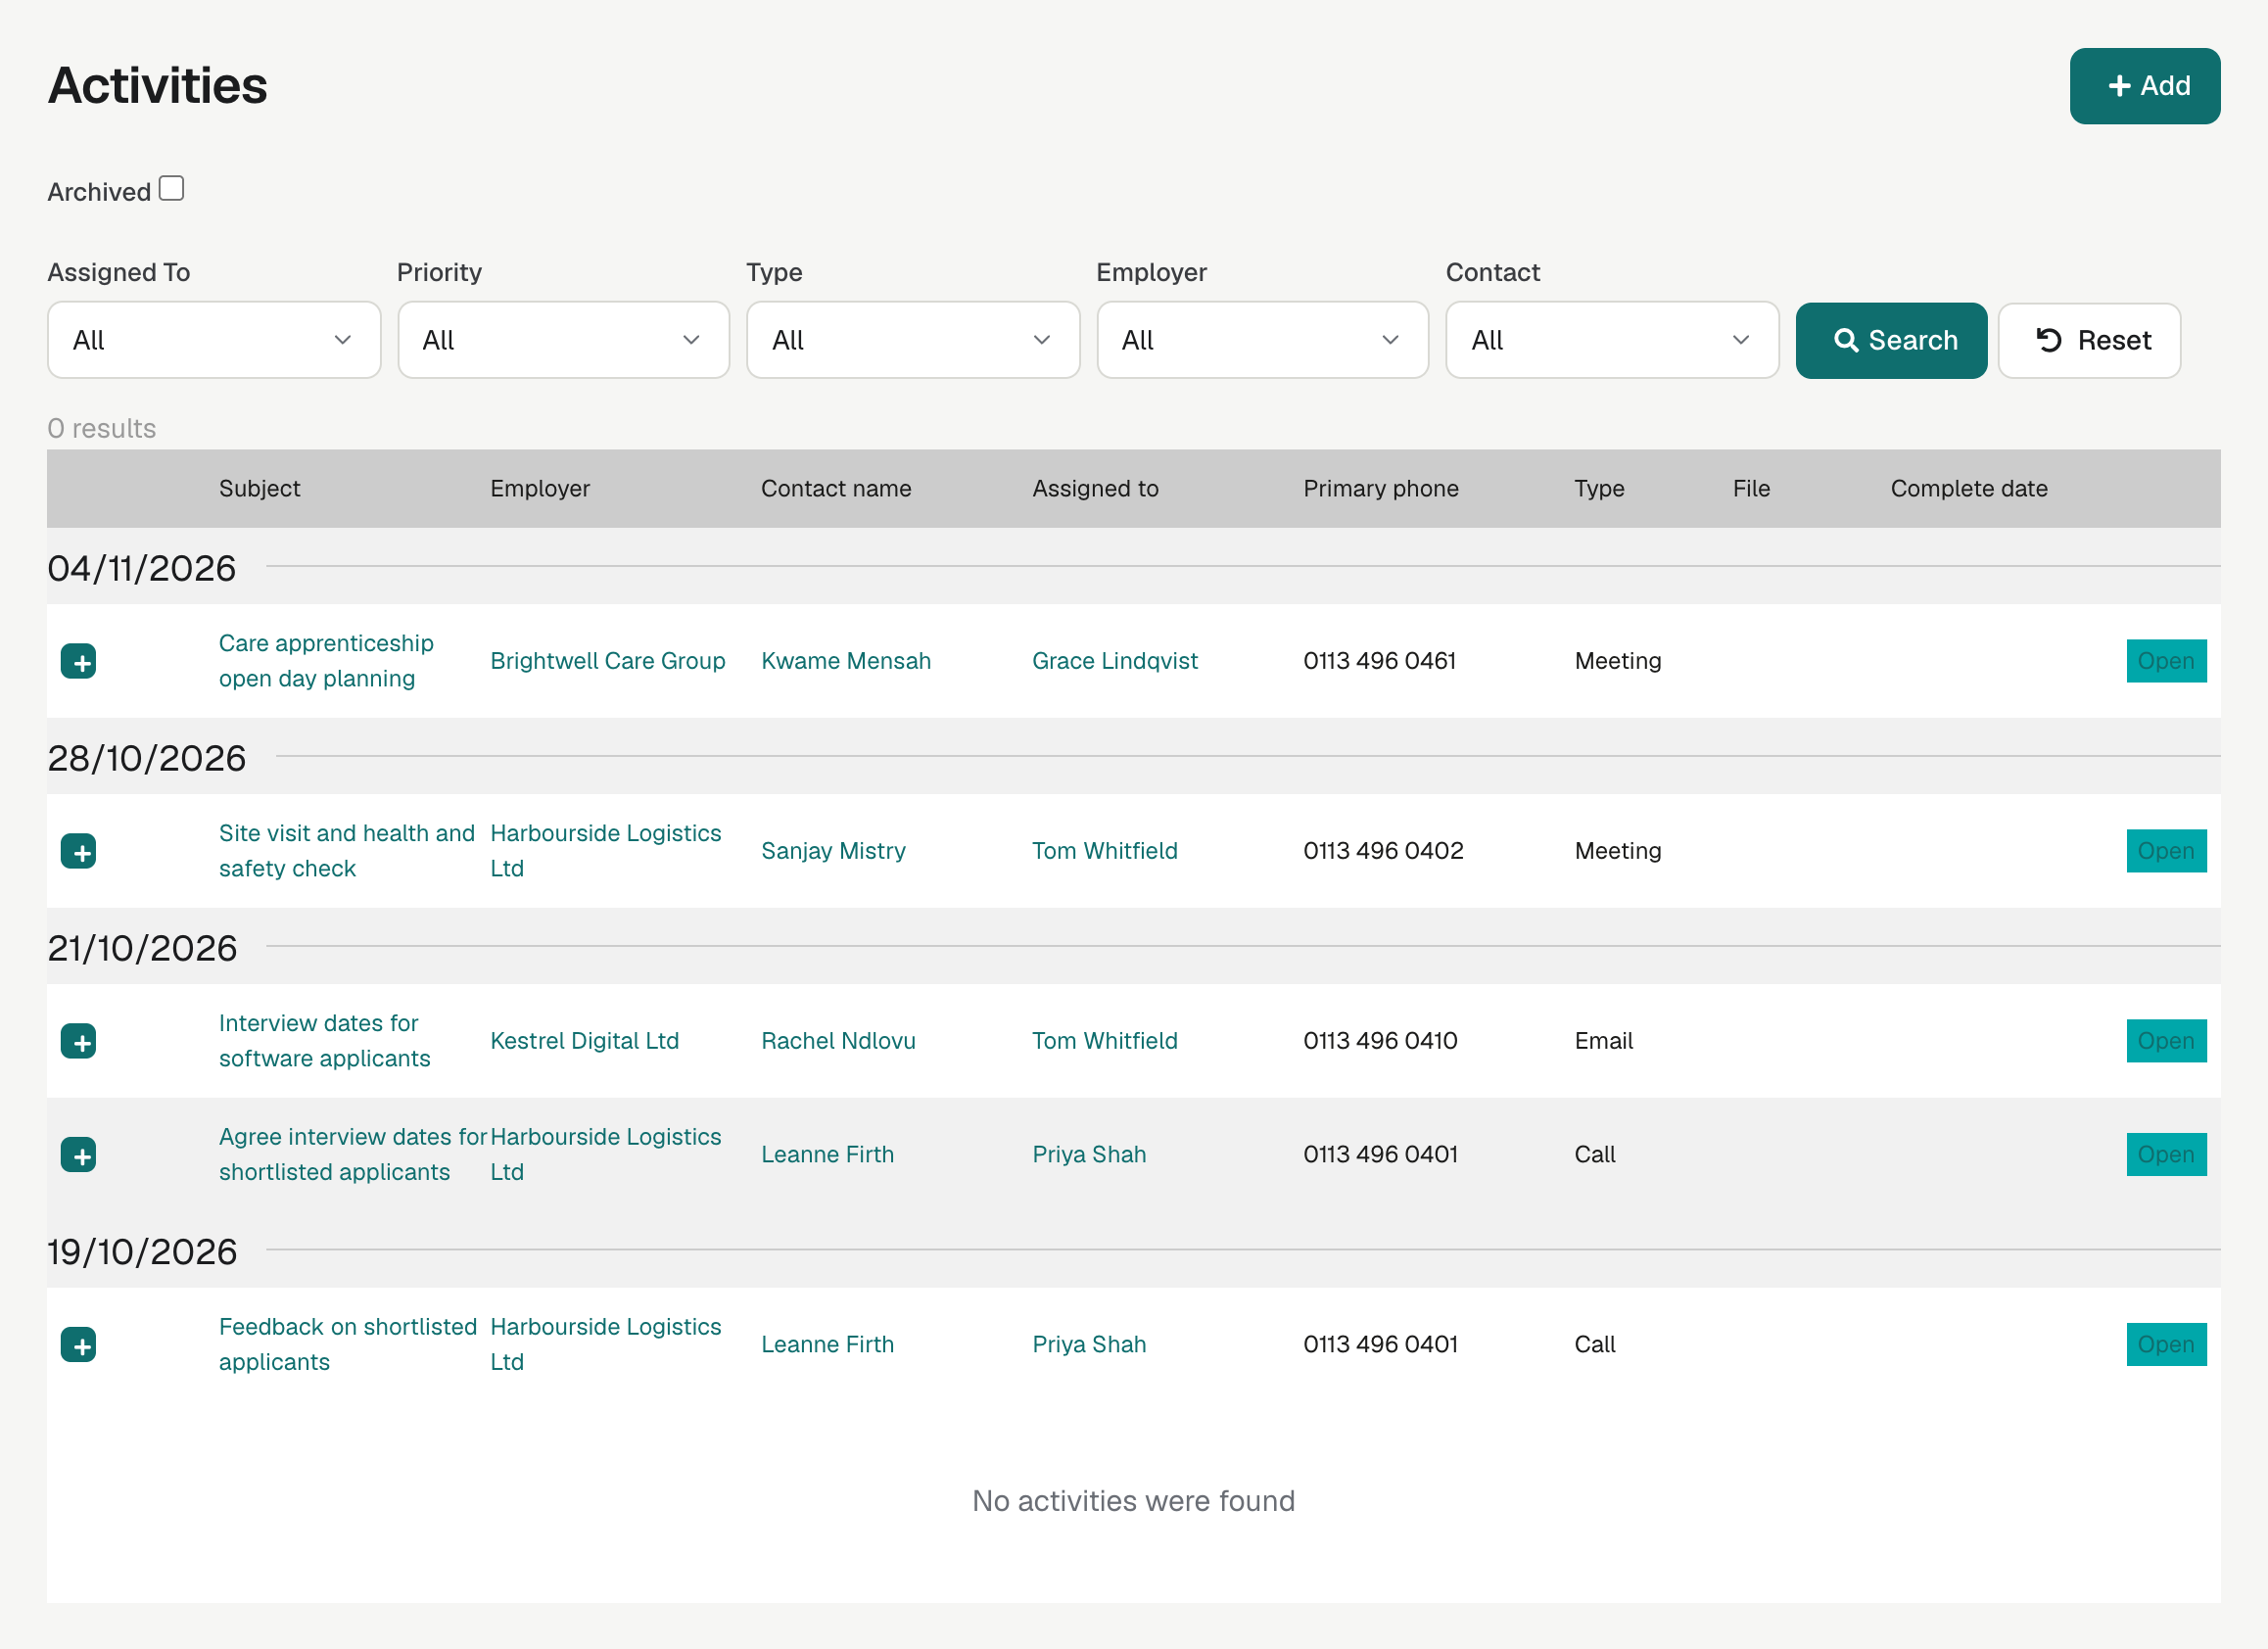The width and height of the screenshot is (2268, 1649).
Task: Click the Primary phone column header
Action: point(1381,489)
